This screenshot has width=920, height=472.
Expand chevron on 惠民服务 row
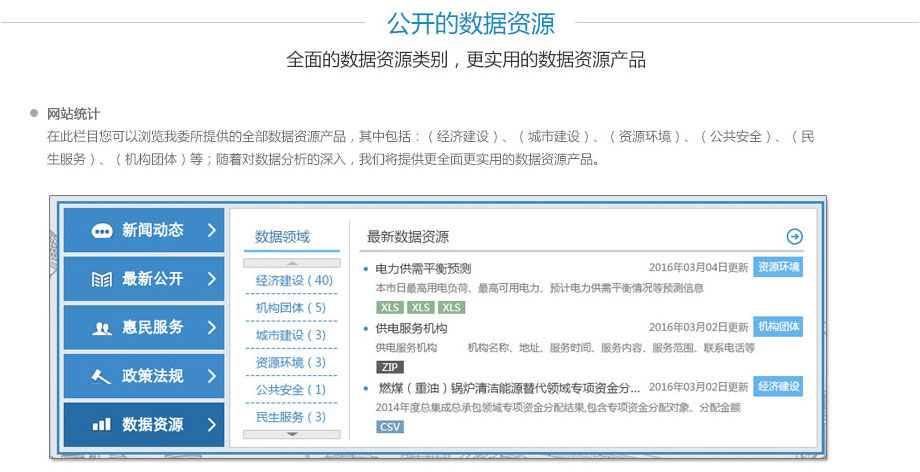pos(212,328)
